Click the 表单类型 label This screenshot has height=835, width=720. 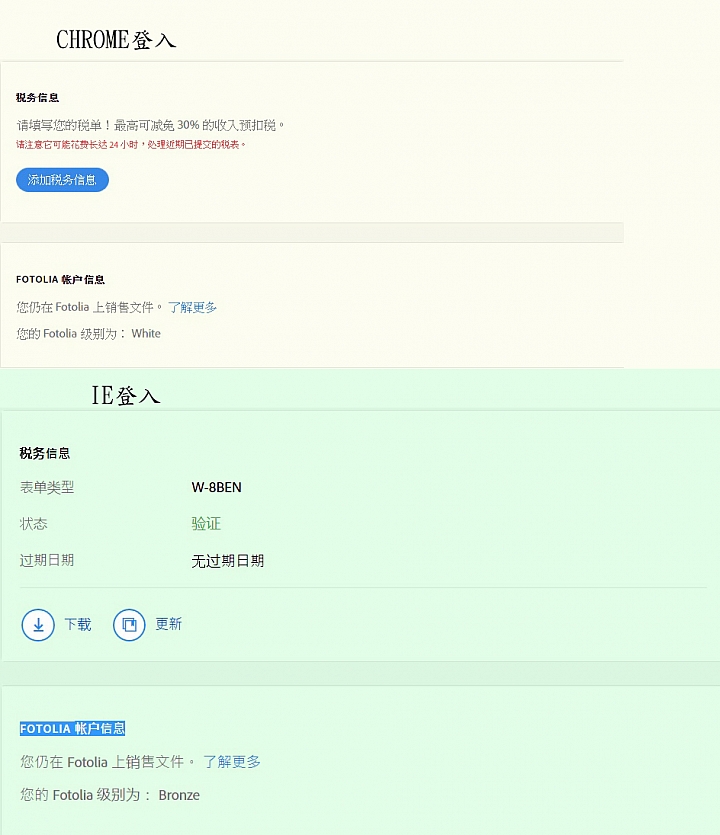(x=47, y=487)
